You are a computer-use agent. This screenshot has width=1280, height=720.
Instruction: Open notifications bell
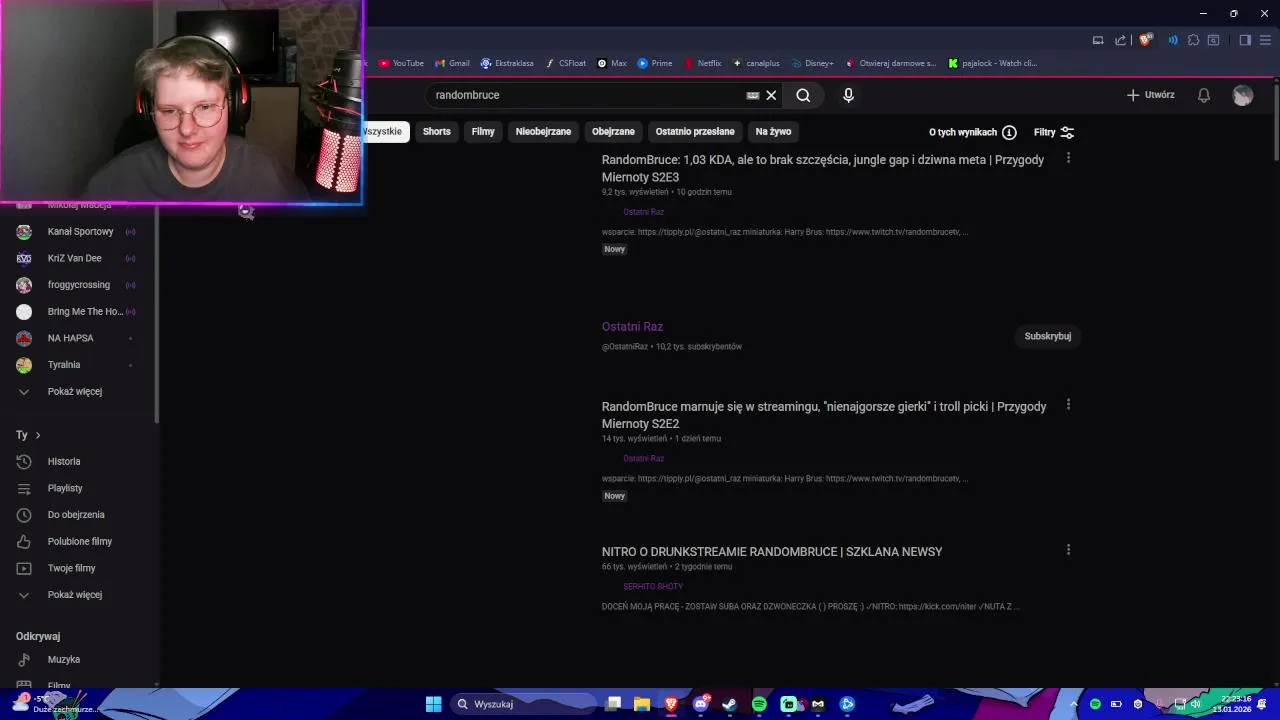(1204, 95)
